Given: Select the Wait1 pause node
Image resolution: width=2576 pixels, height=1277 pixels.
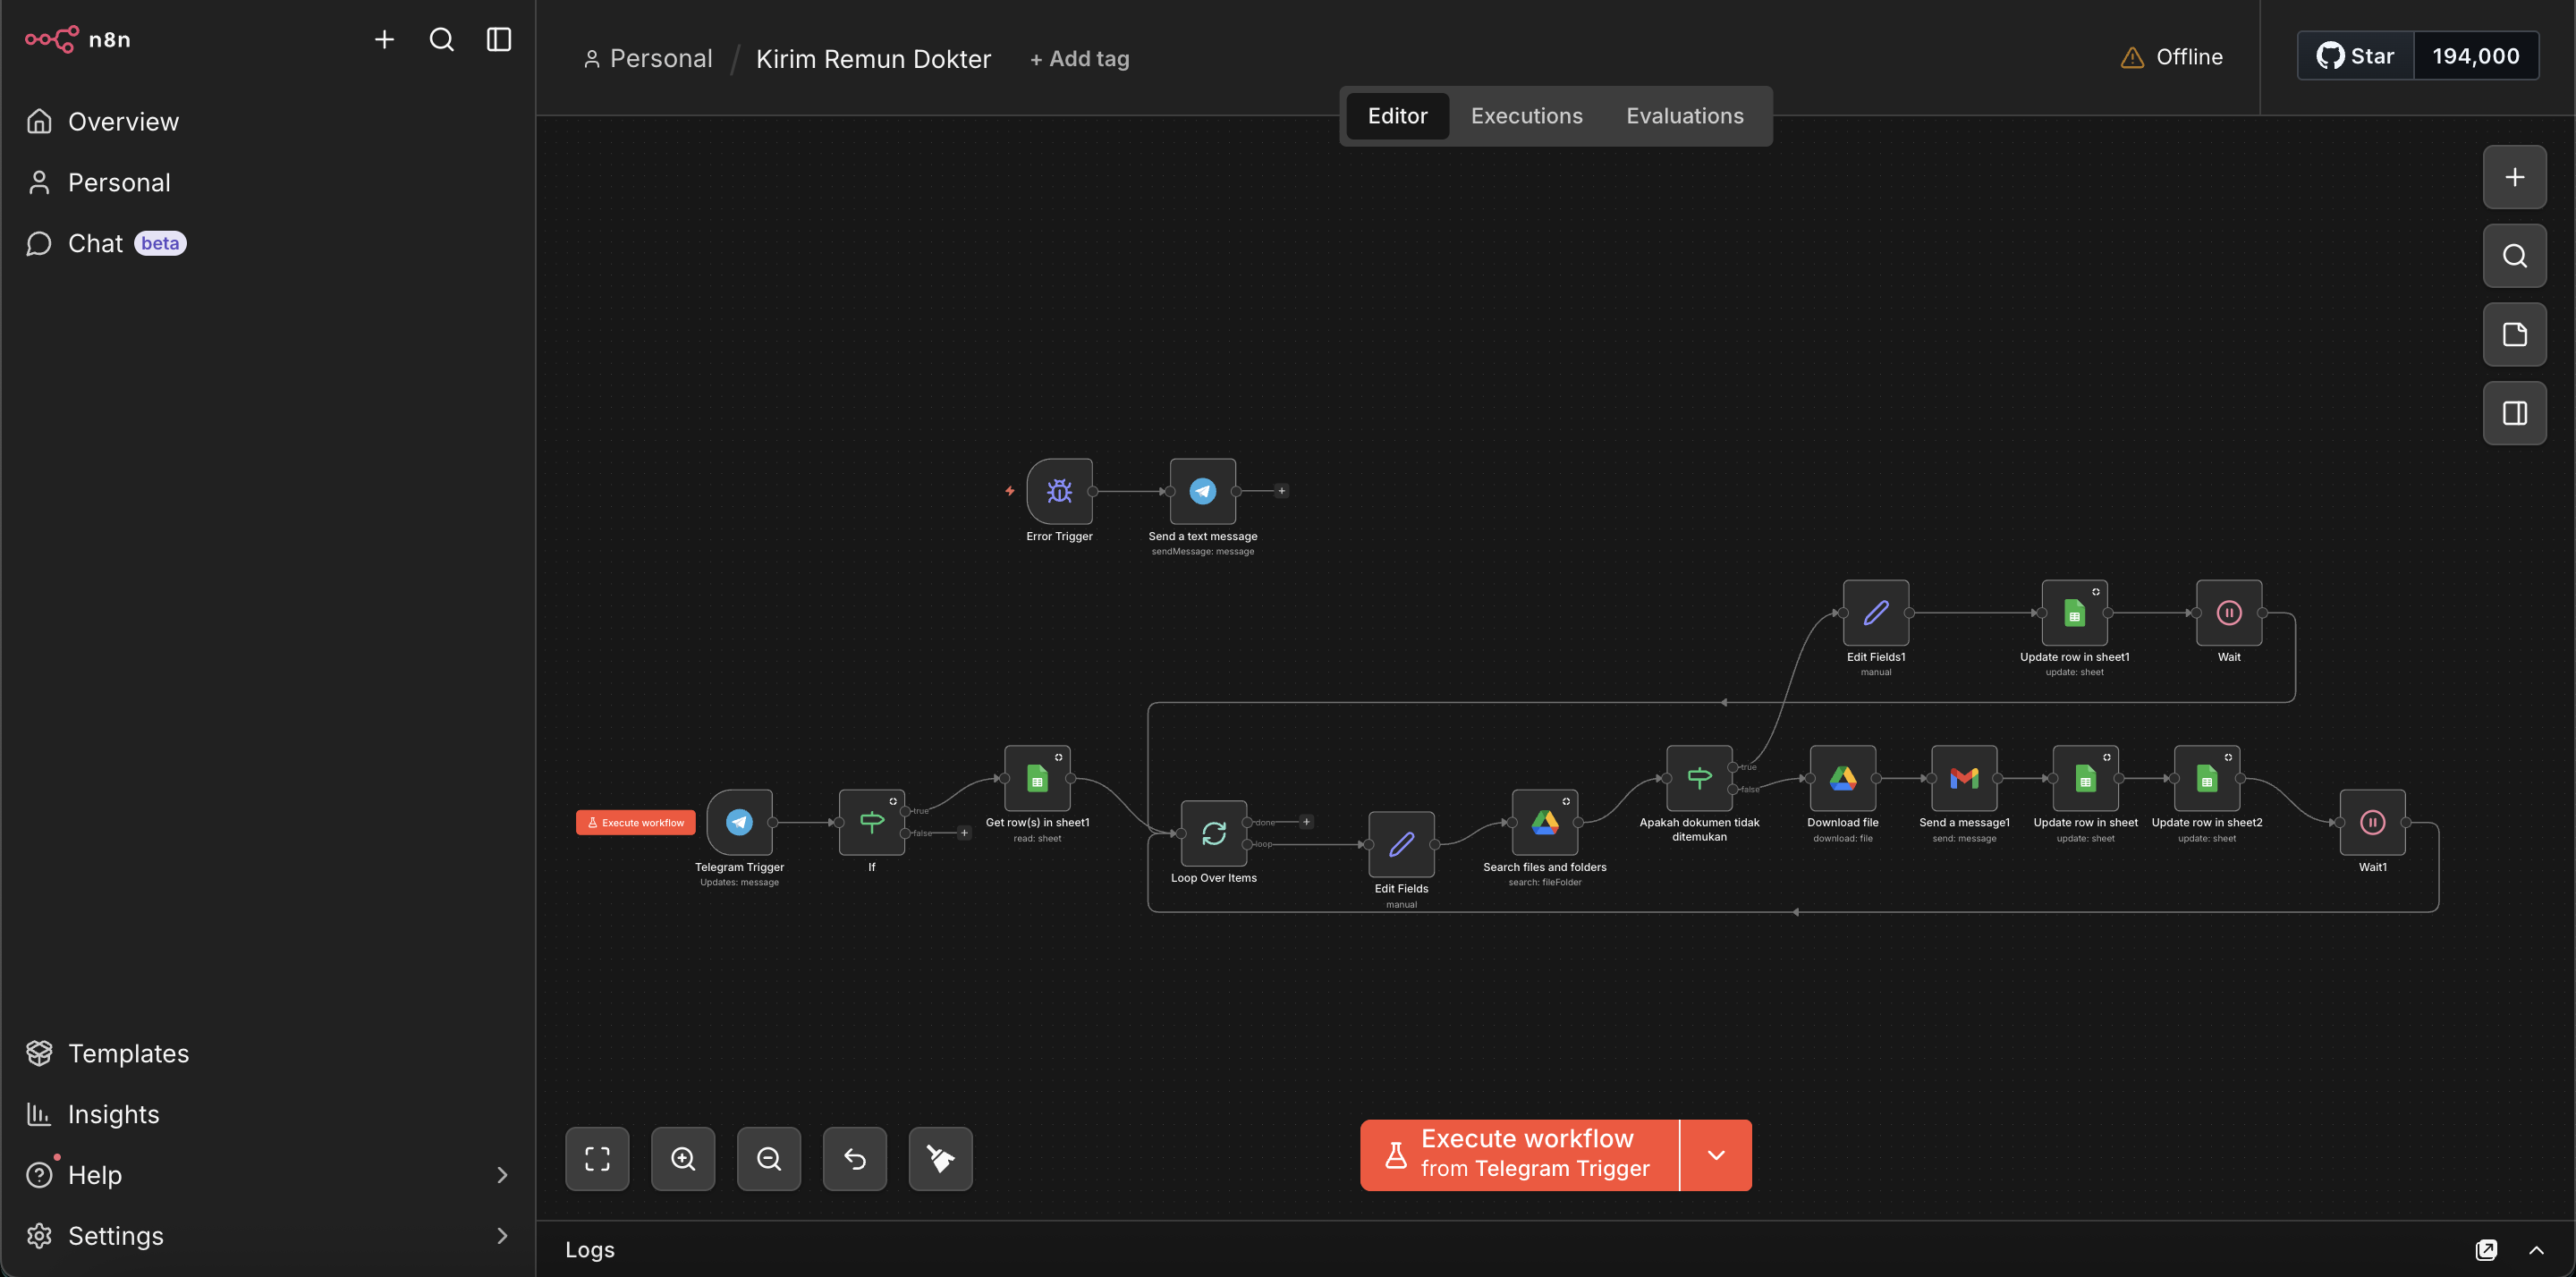Looking at the screenshot, I should pyautogui.click(x=2372, y=822).
